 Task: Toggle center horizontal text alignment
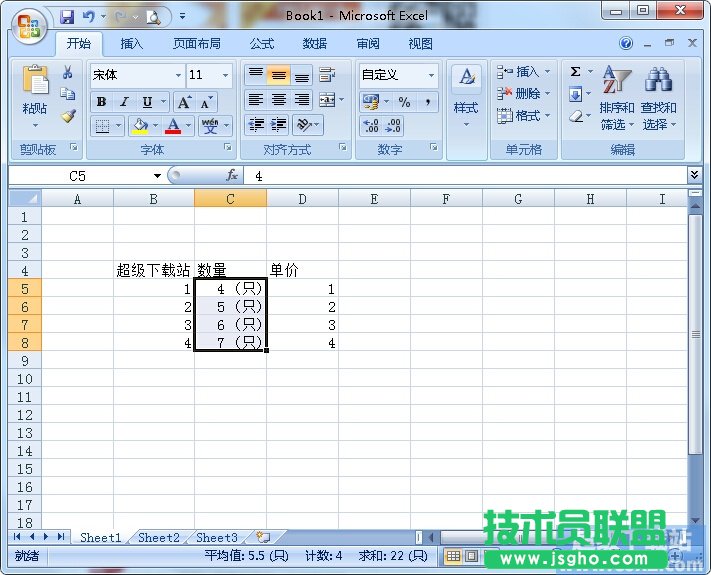tap(279, 101)
